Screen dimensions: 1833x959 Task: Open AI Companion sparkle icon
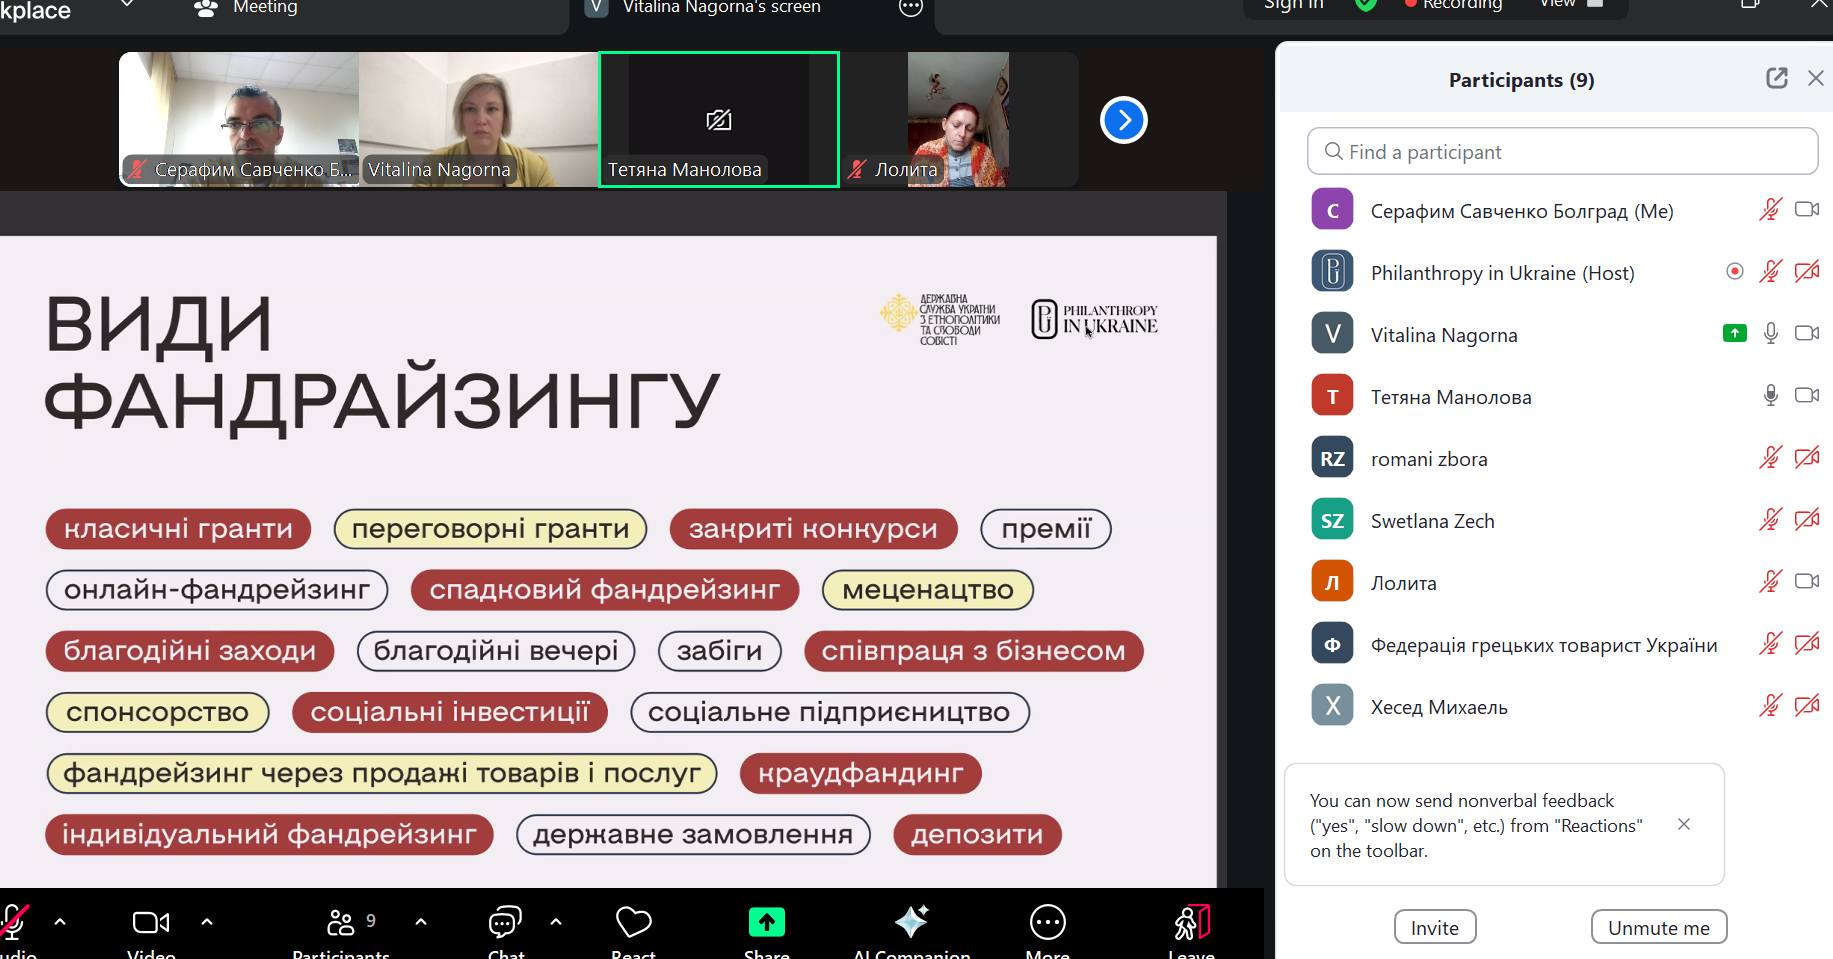pos(911,922)
